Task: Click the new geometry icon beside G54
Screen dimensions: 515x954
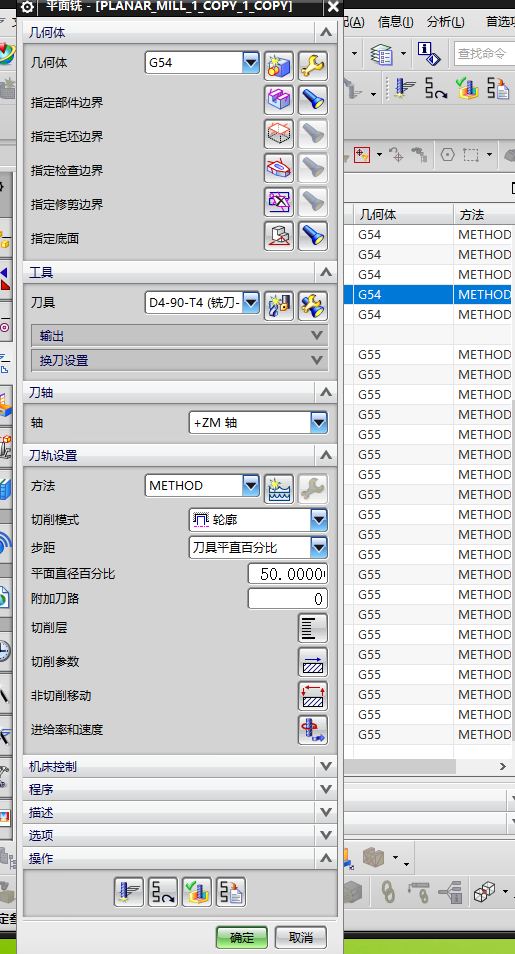Action: 279,66
